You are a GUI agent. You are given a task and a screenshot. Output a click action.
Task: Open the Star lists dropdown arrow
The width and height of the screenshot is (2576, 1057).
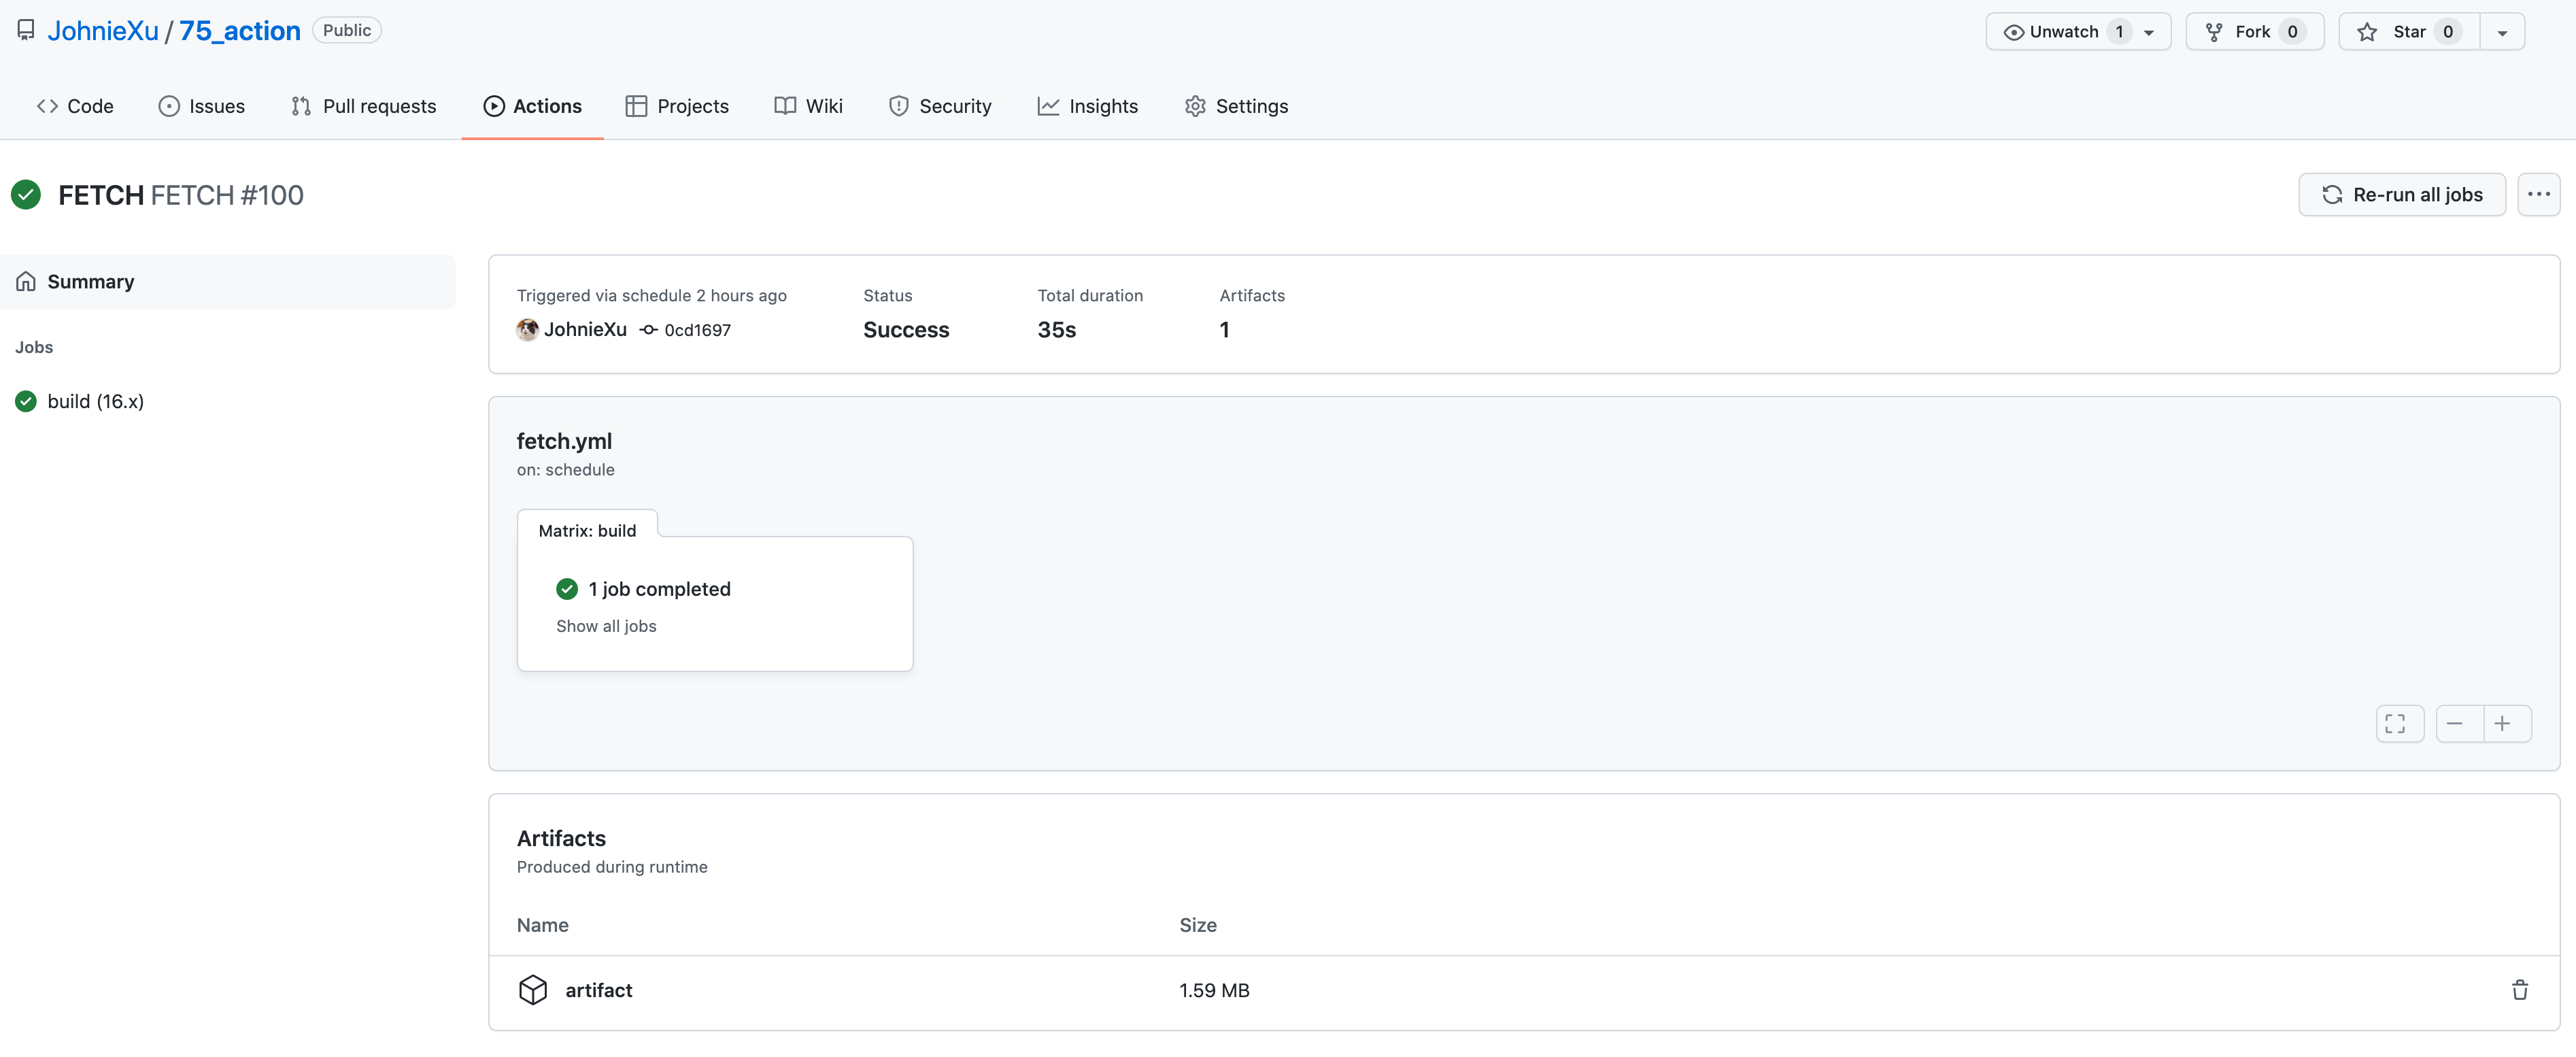2502,32
